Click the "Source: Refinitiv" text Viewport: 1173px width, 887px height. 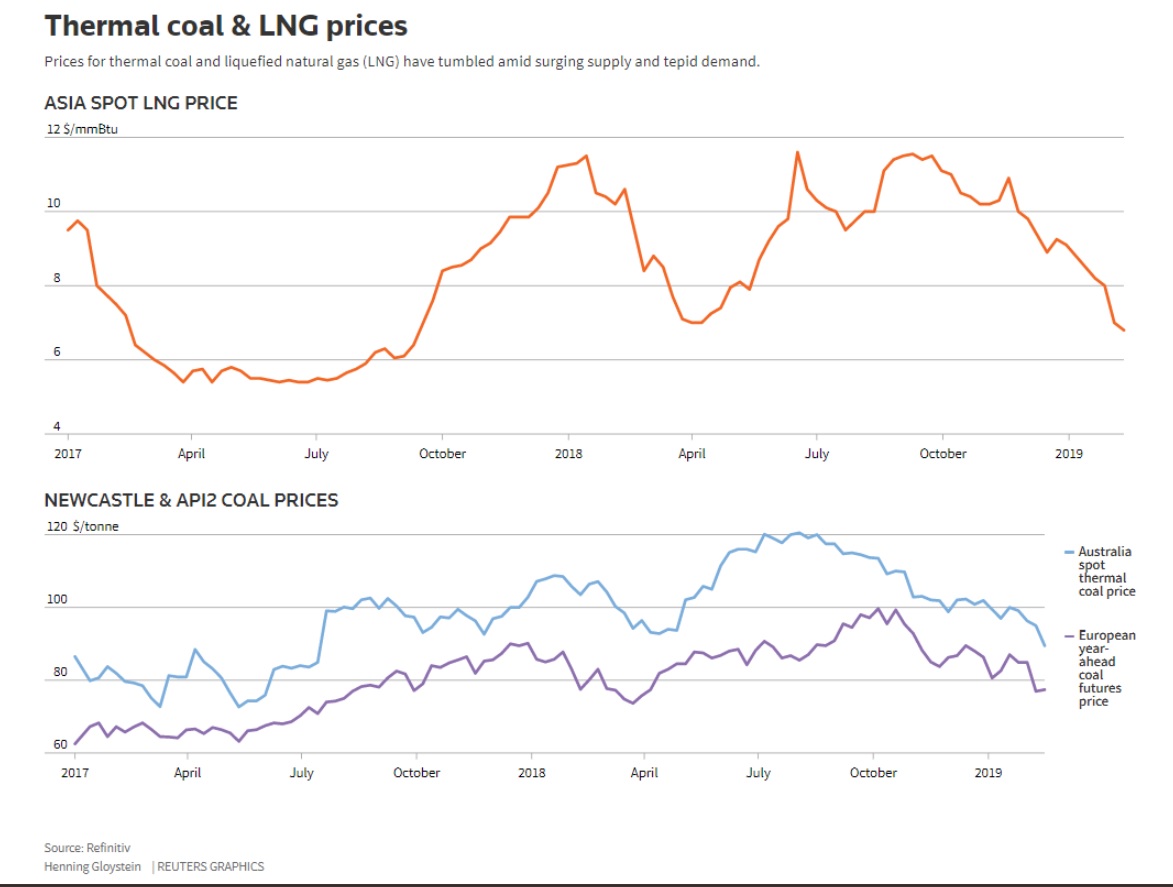(88, 848)
